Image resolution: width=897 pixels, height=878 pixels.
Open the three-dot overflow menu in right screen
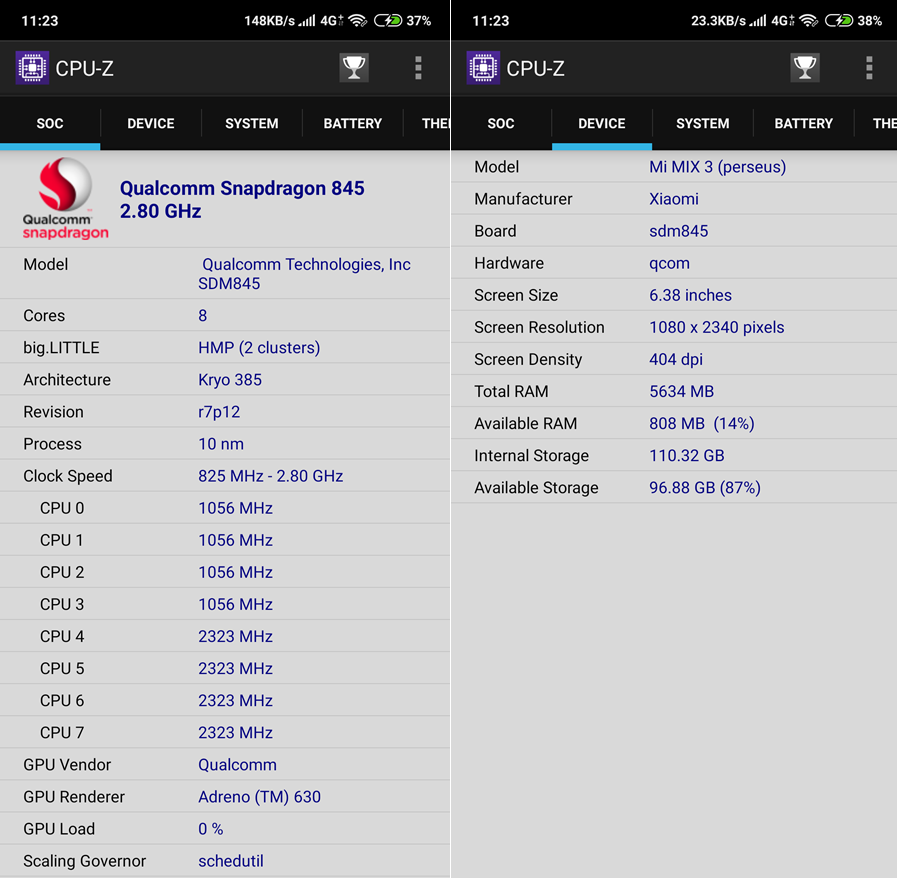click(869, 68)
